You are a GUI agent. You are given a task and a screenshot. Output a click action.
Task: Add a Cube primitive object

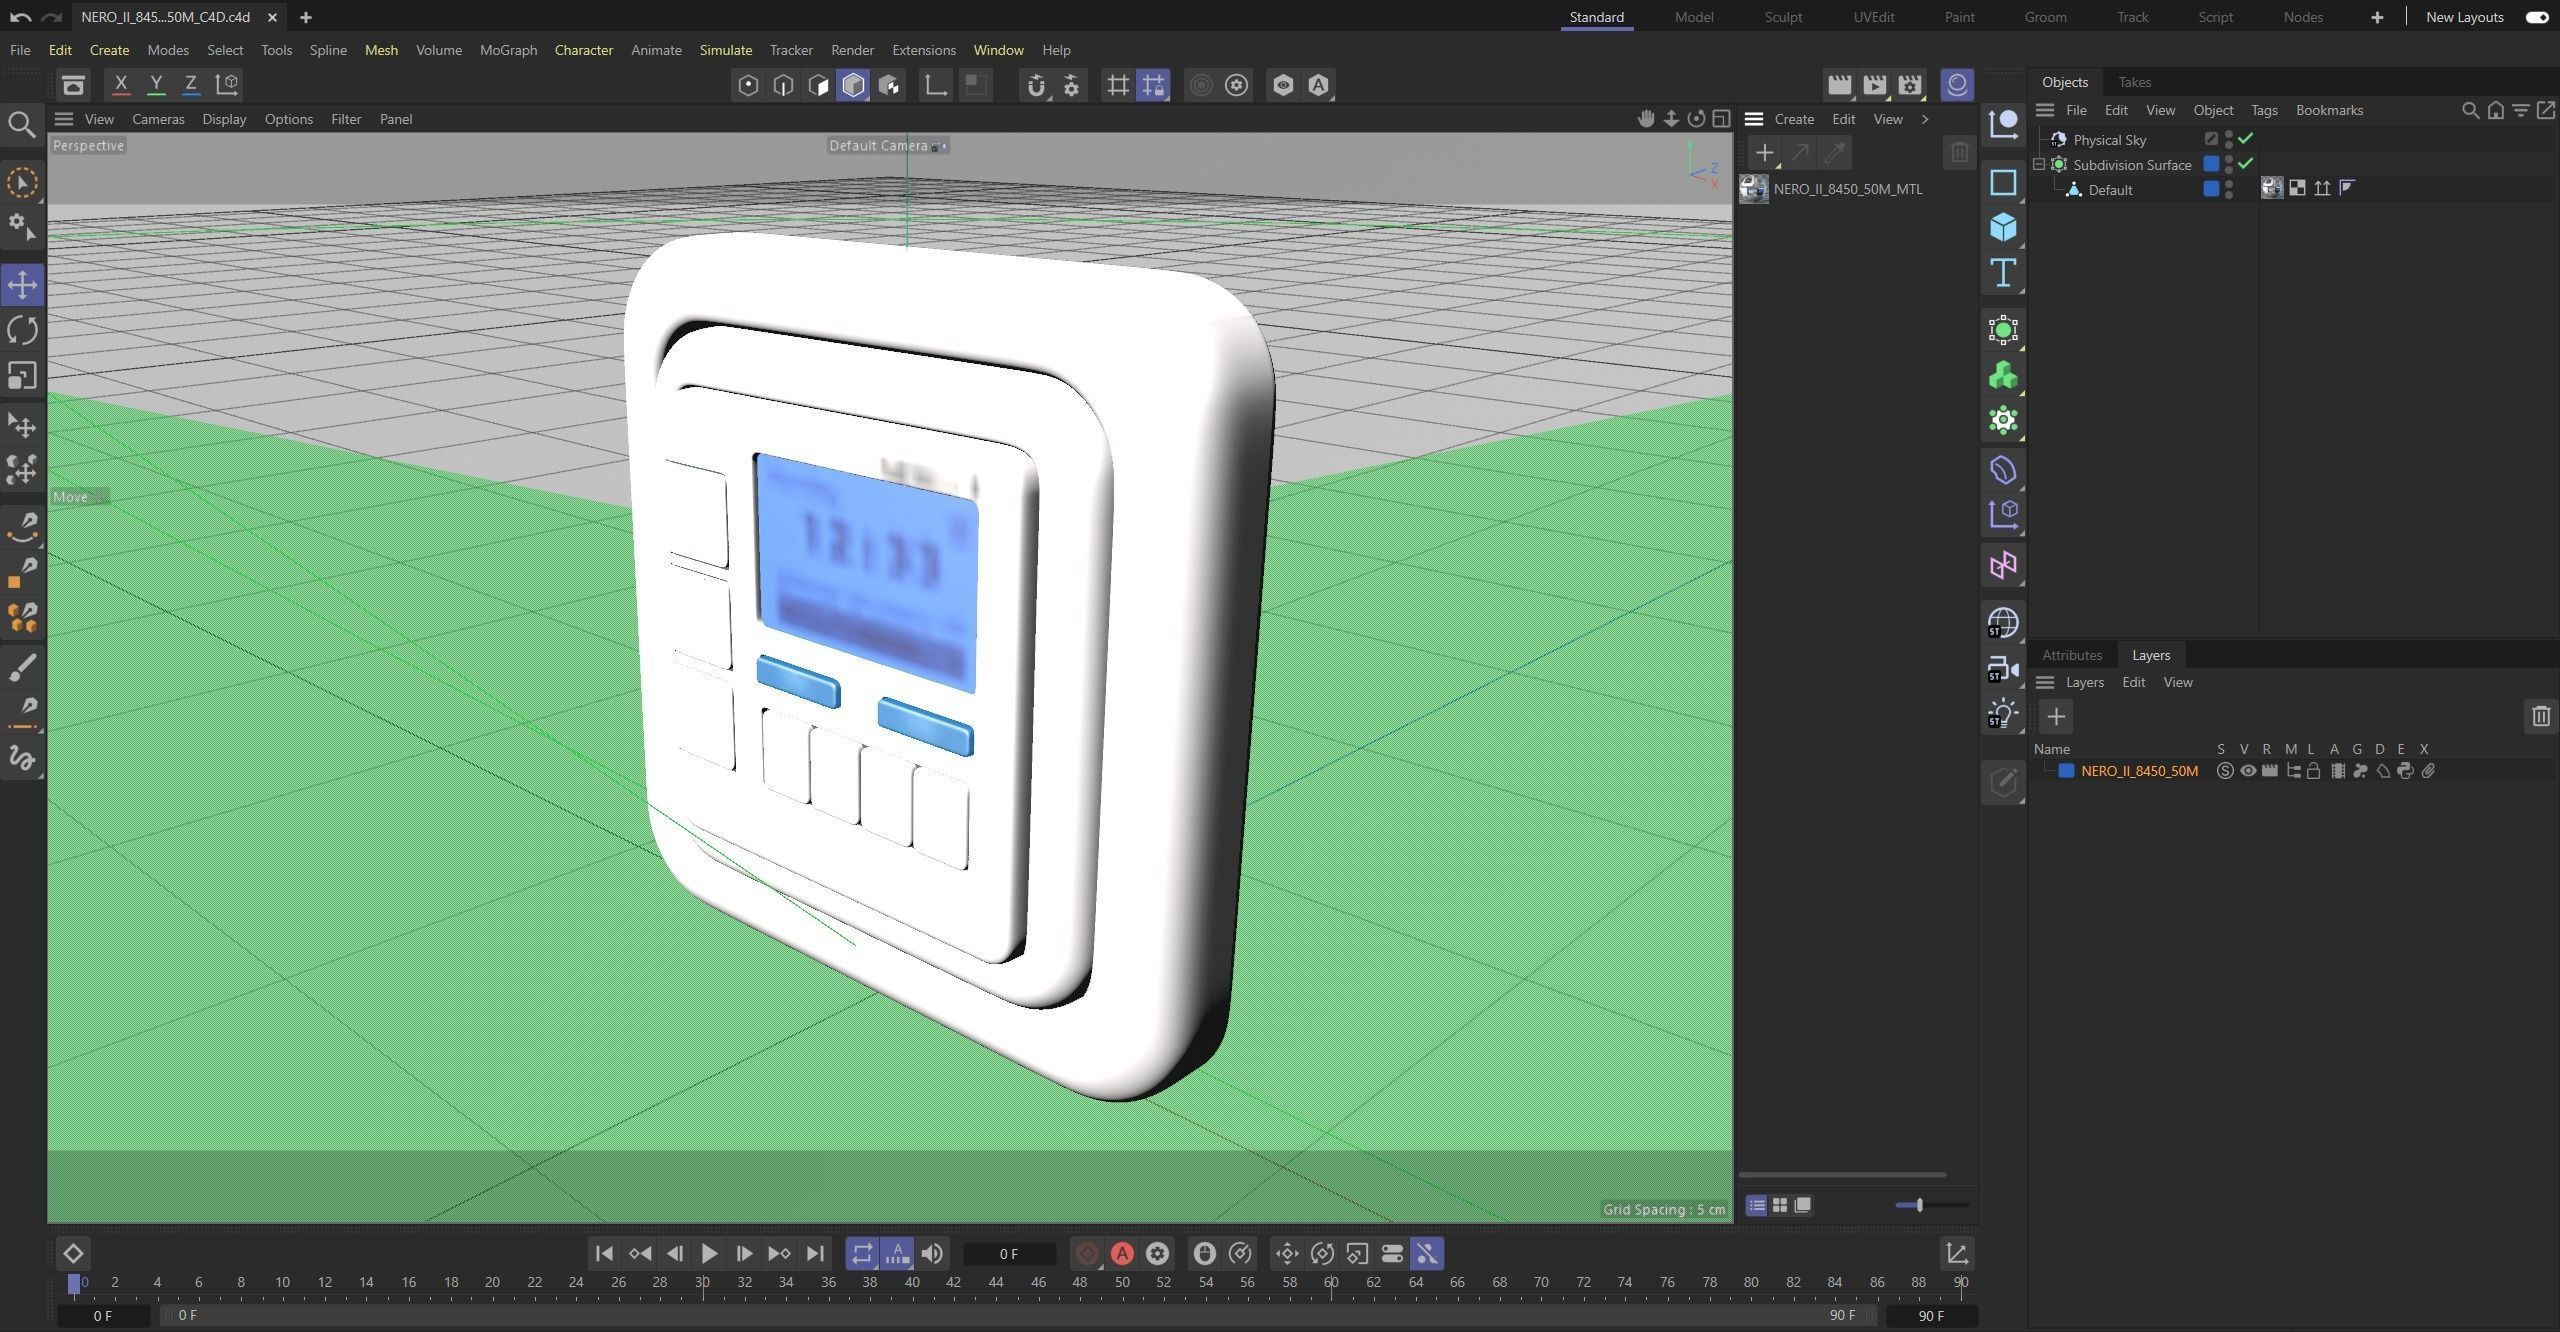(x=2002, y=228)
